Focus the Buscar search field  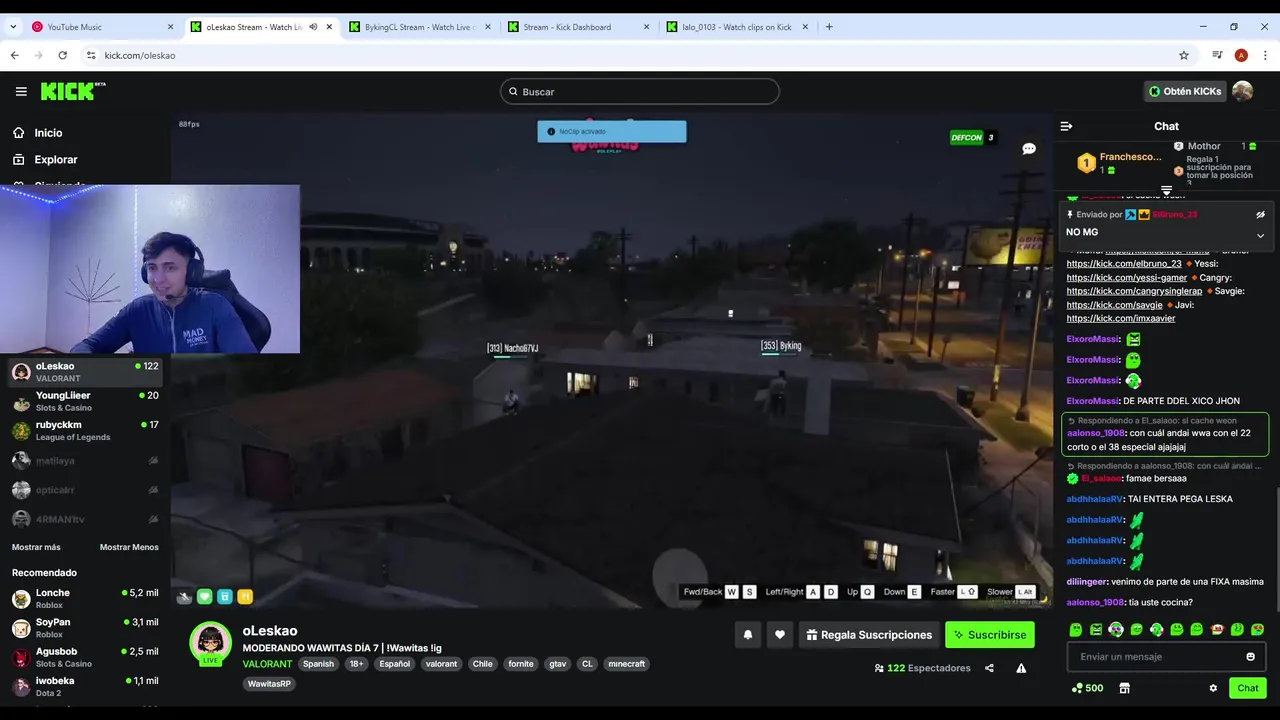coord(640,92)
